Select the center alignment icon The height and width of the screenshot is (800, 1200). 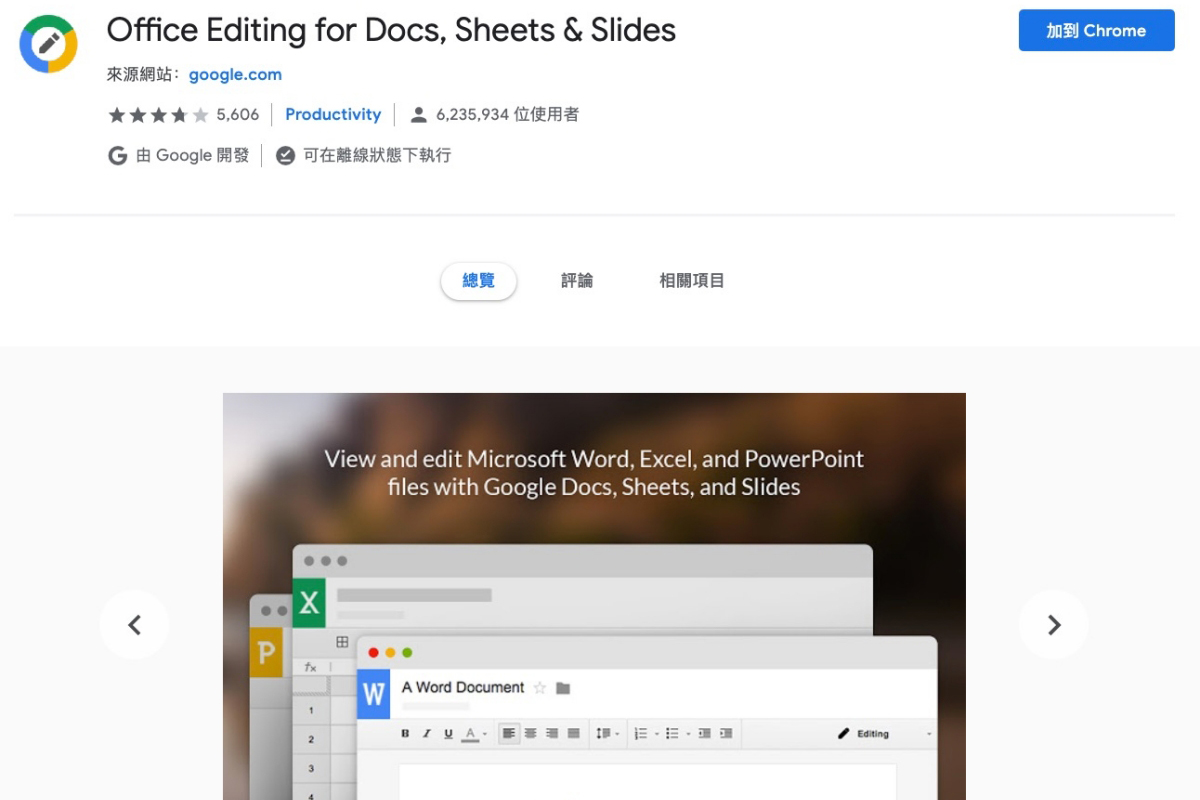tap(531, 733)
